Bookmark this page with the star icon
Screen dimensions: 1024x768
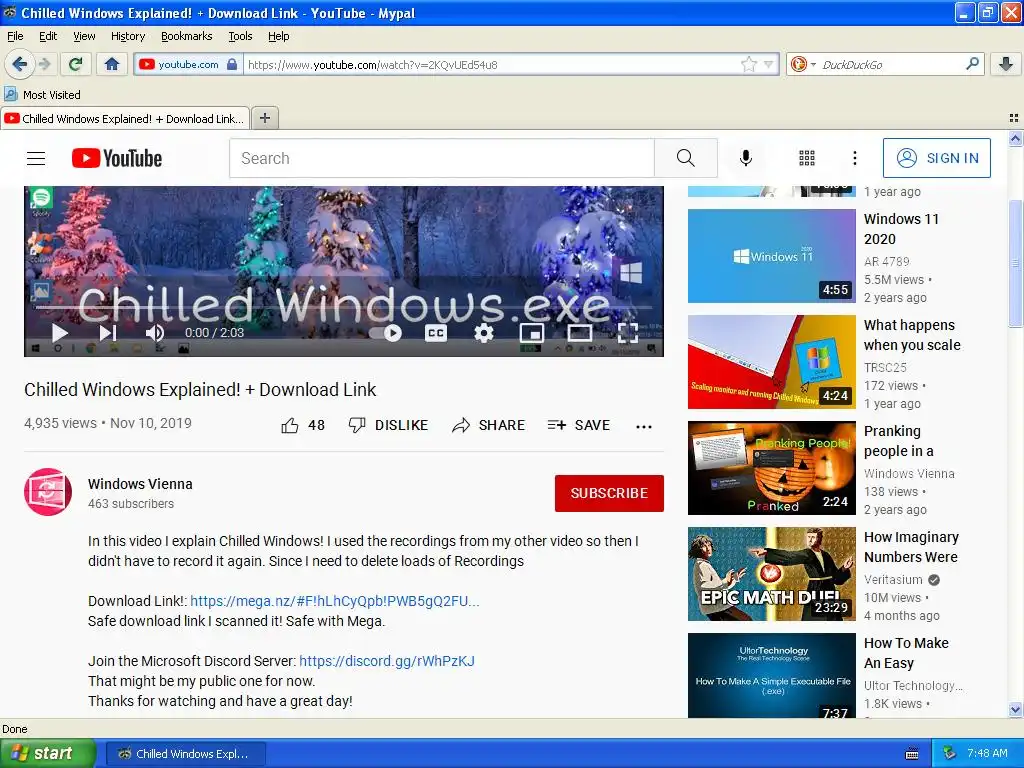tap(748, 65)
